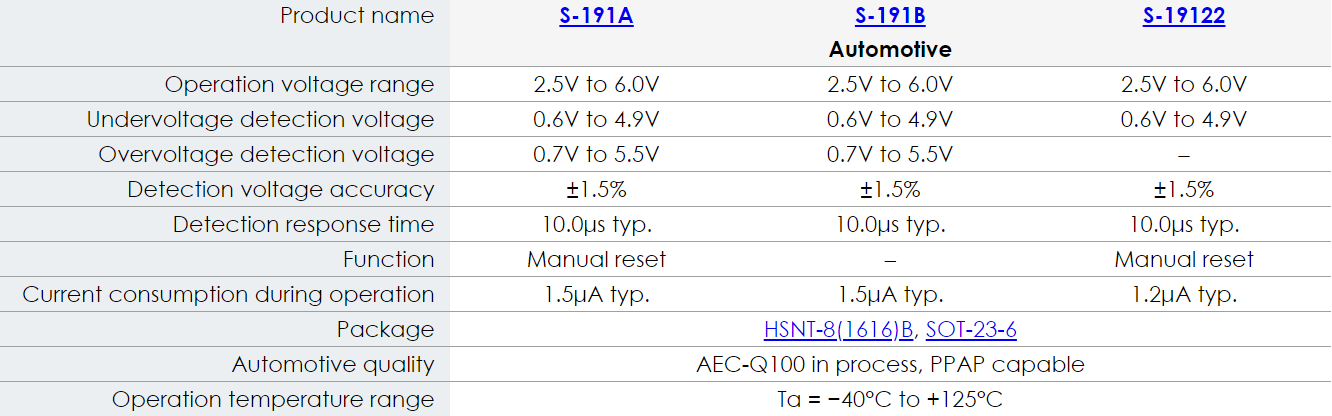Follow the SOT-23-6 package link
The width and height of the screenshot is (1332, 416).
971,330
